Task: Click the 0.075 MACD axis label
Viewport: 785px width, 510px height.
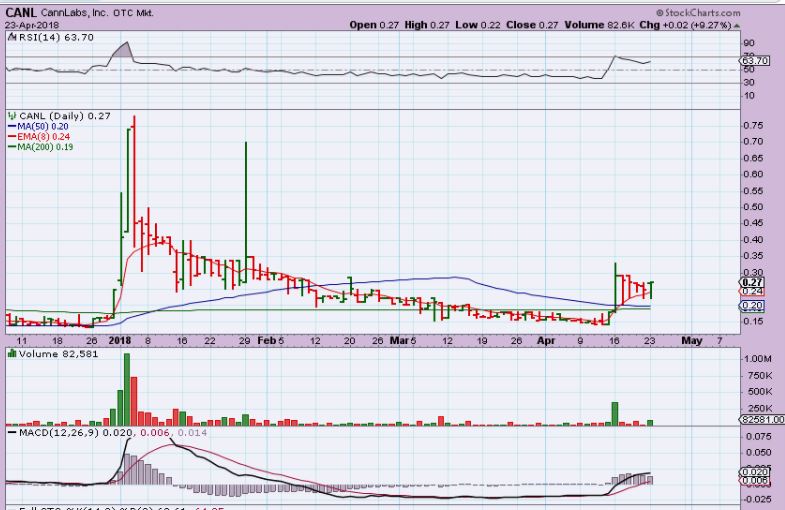Action: pos(758,436)
